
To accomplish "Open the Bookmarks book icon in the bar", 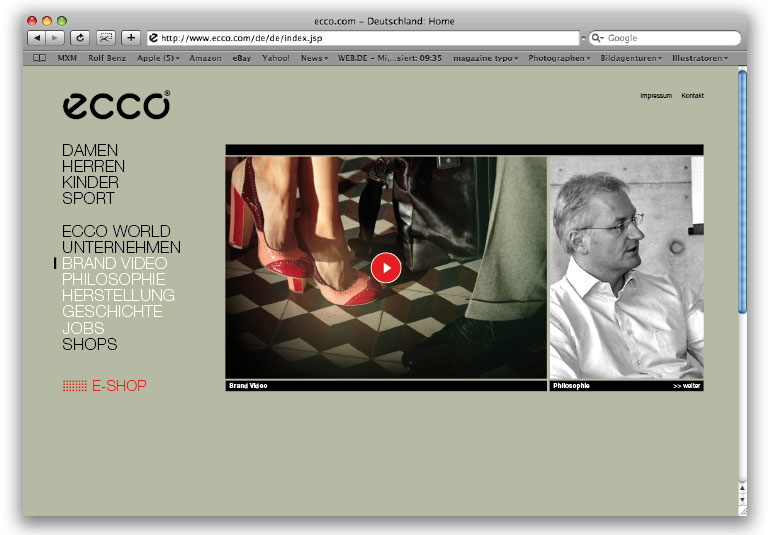I will pyautogui.click(x=39, y=58).
